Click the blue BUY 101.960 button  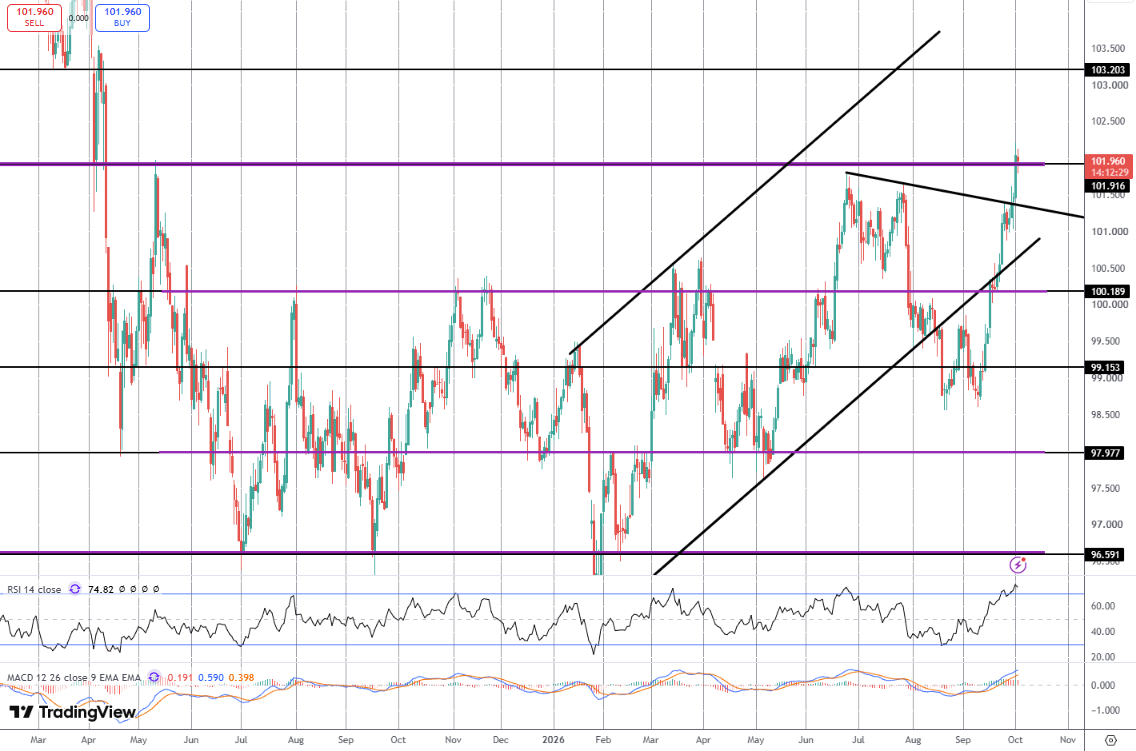point(122,17)
